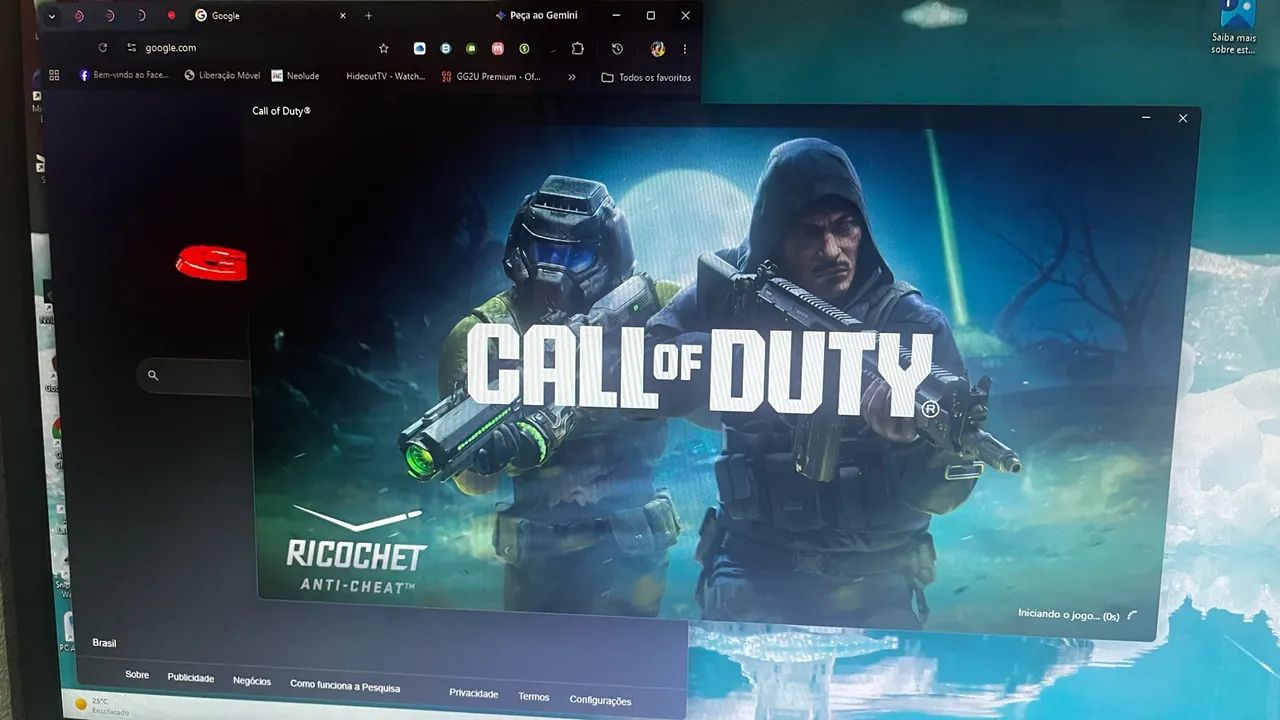Open Termos footer link
Viewport: 1280px width, 720px height.
[x=534, y=697]
